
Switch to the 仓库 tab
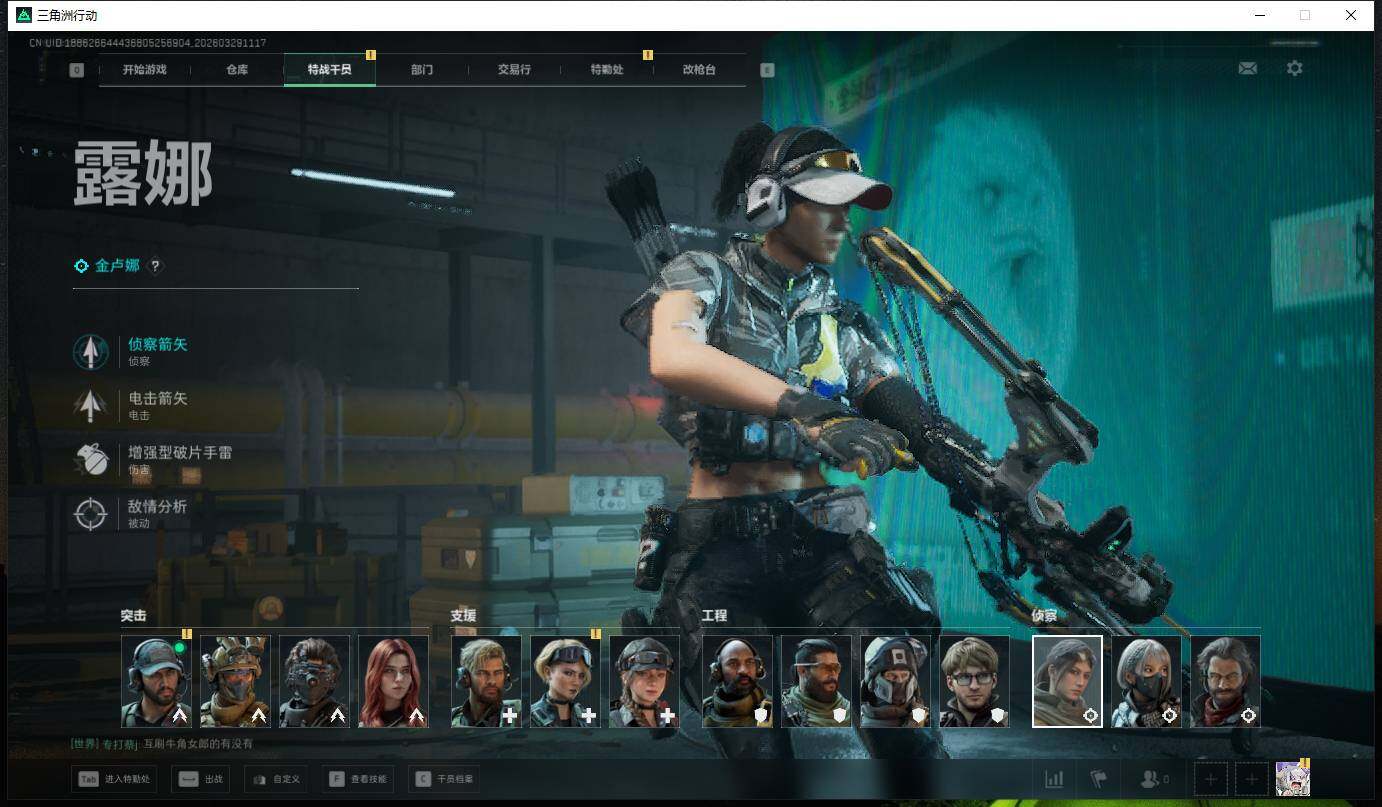click(237, 70)
